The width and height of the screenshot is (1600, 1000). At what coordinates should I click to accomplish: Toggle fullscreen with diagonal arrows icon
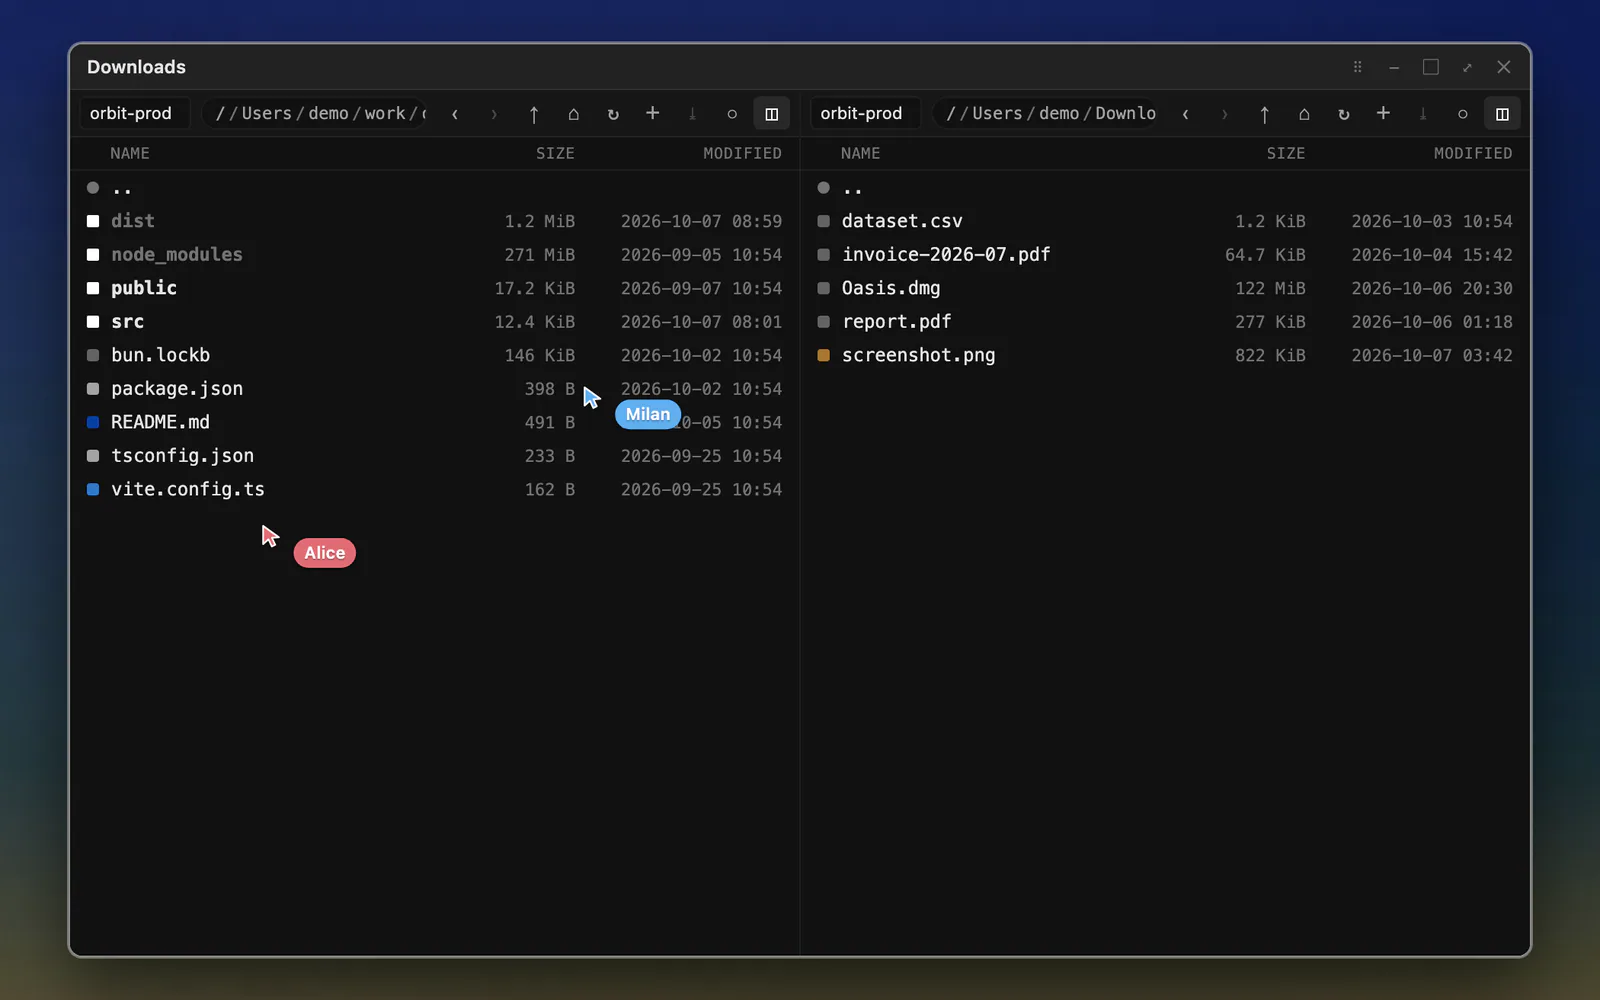point(1467,67)
